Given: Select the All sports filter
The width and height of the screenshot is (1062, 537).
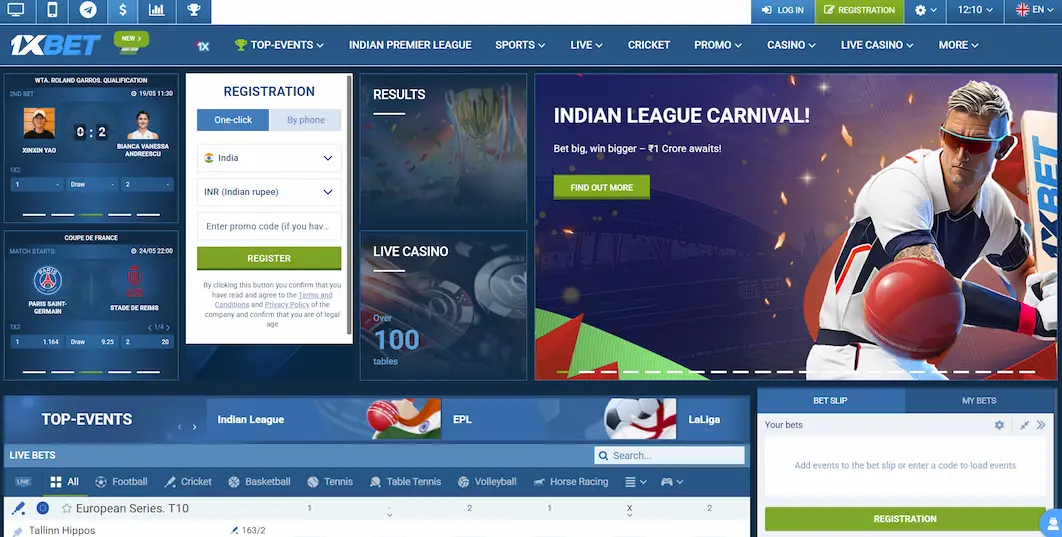Looking at the screenshot, I should (65, 481).
